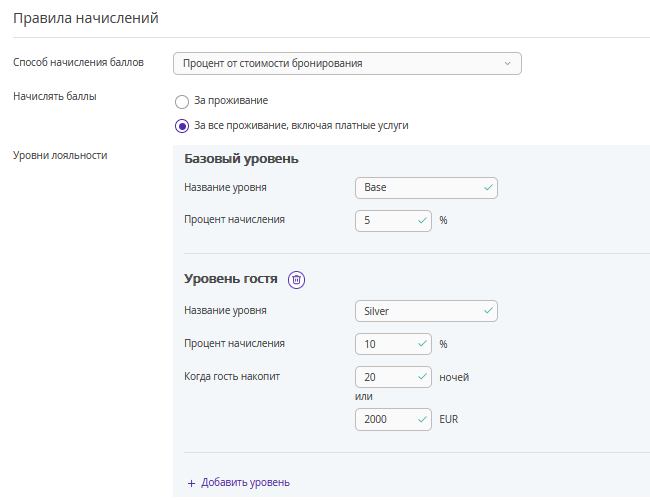The height and width of the screenshot is (500, 650).
Task: Click checkmark in the 5 percent field
Action: click(x=422, y=221)
